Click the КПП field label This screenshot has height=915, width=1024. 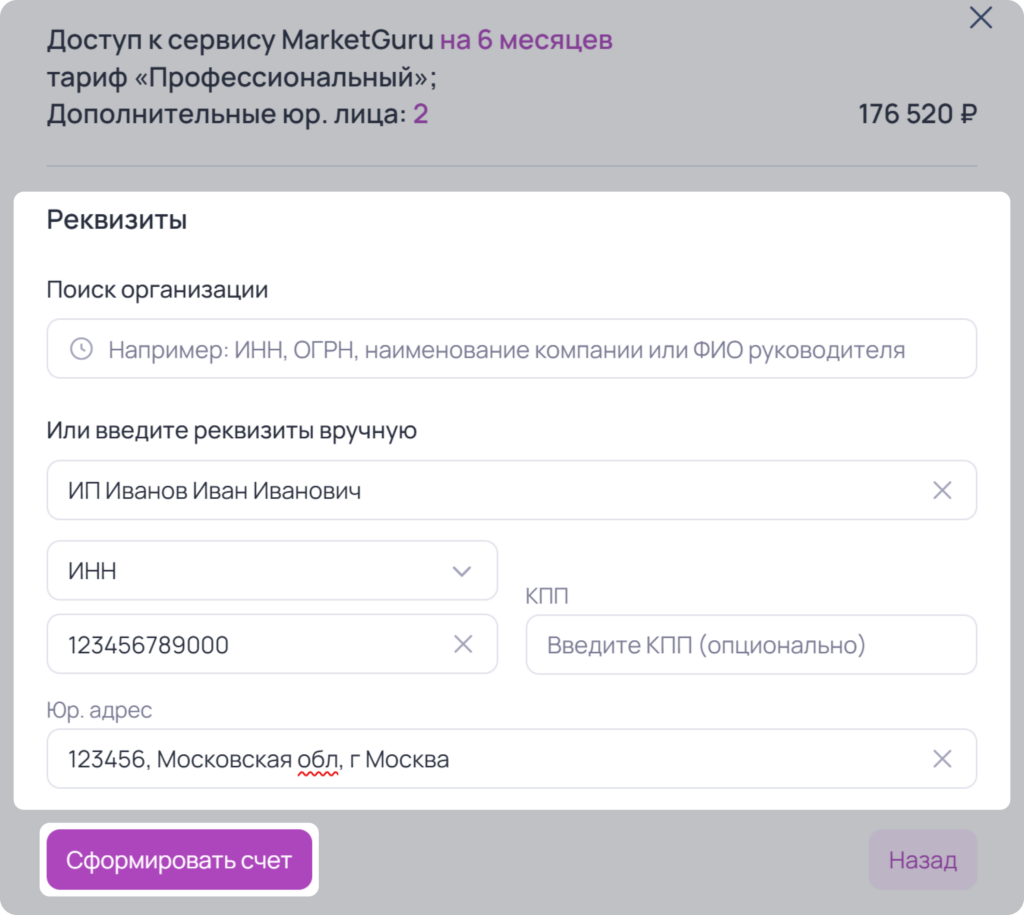547,596
